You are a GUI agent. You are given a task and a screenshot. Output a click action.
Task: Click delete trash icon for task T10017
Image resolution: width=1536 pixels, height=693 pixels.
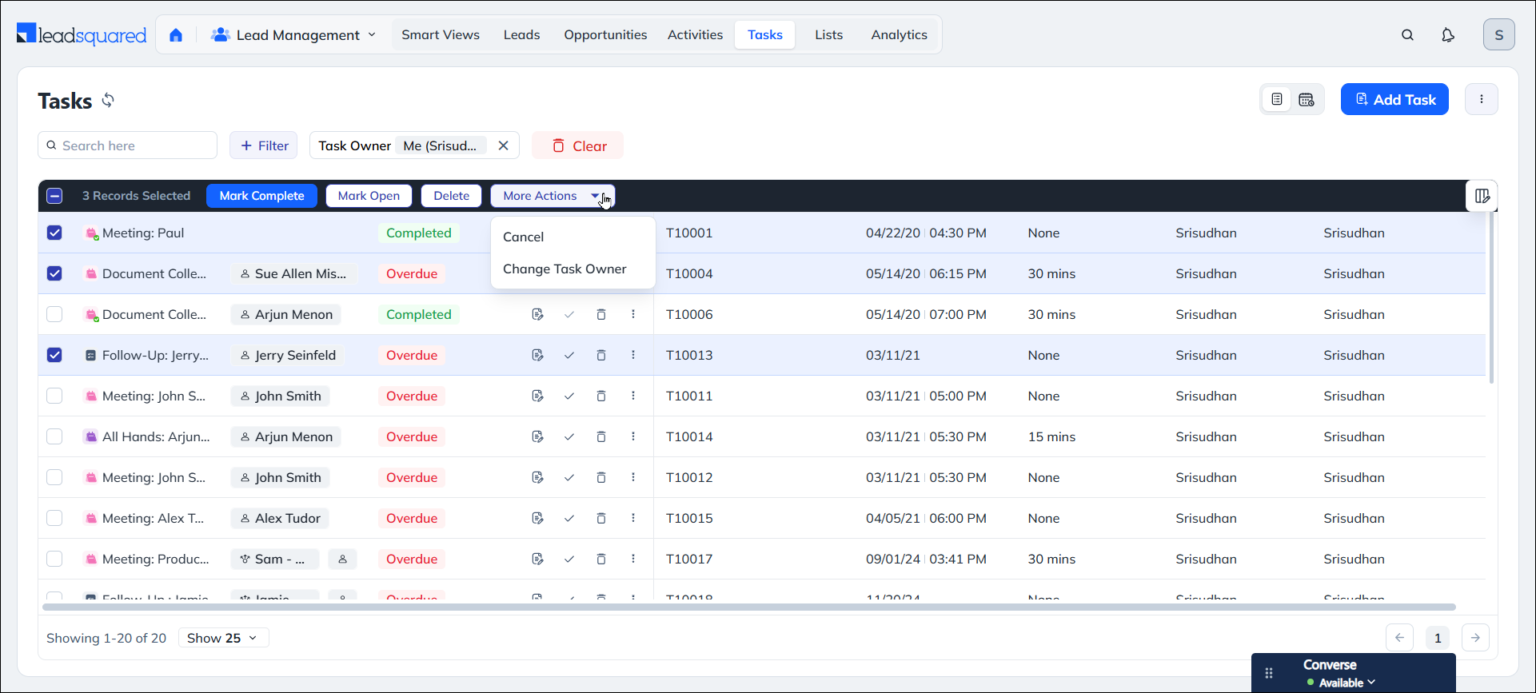[x=601, y=559]
